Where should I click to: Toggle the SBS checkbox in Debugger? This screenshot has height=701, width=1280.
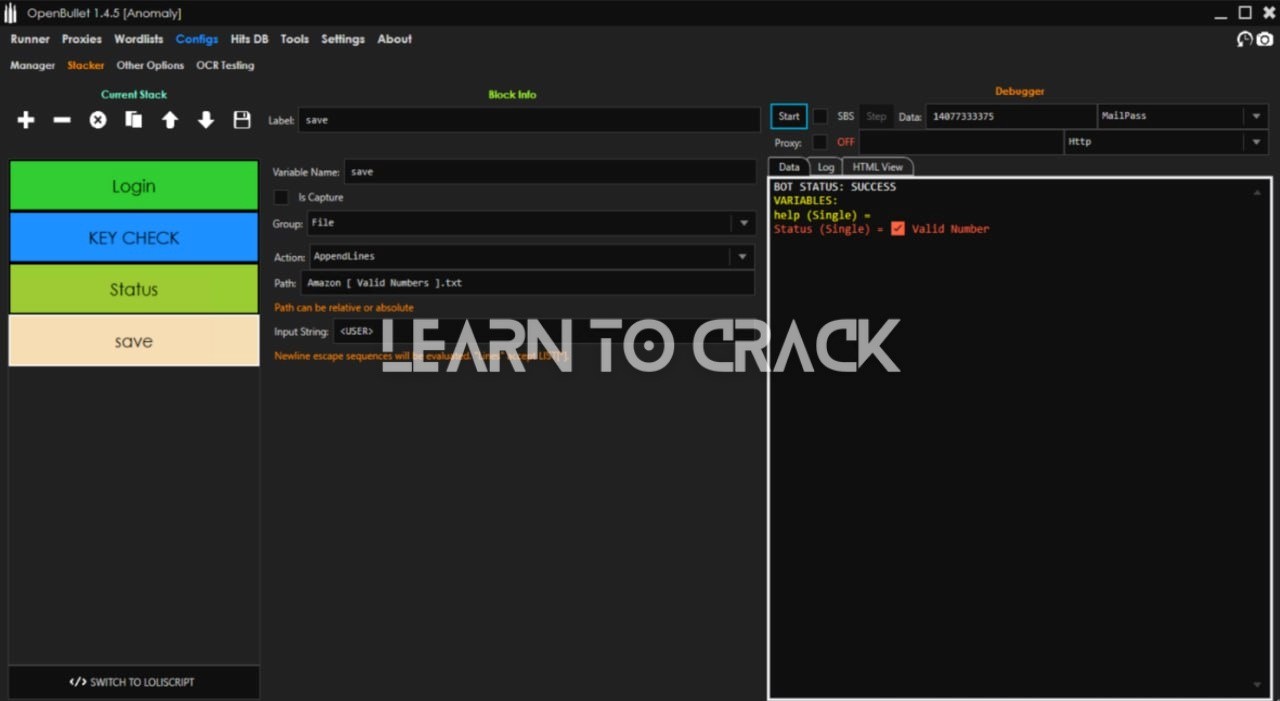[820, 116]
